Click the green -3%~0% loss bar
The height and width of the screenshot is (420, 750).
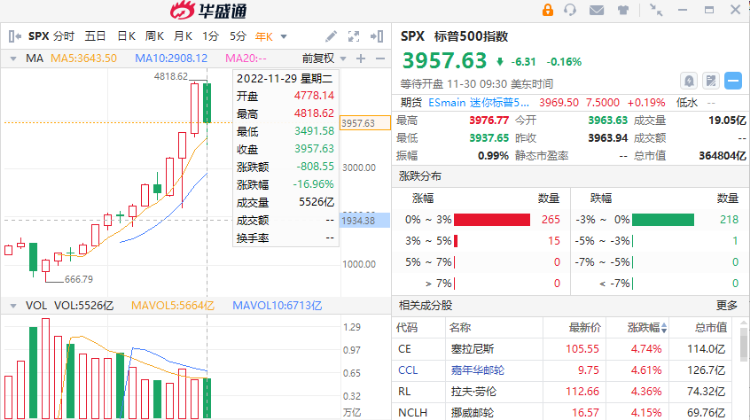663,220
